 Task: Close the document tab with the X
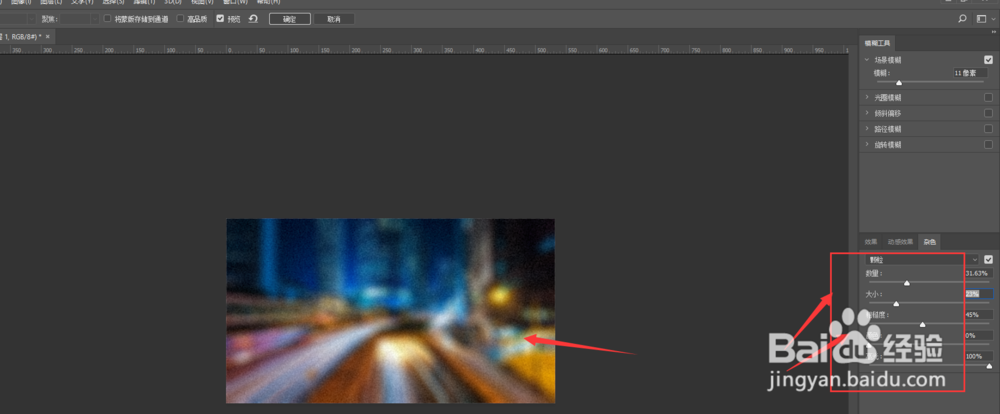click(x=48, y=37)
